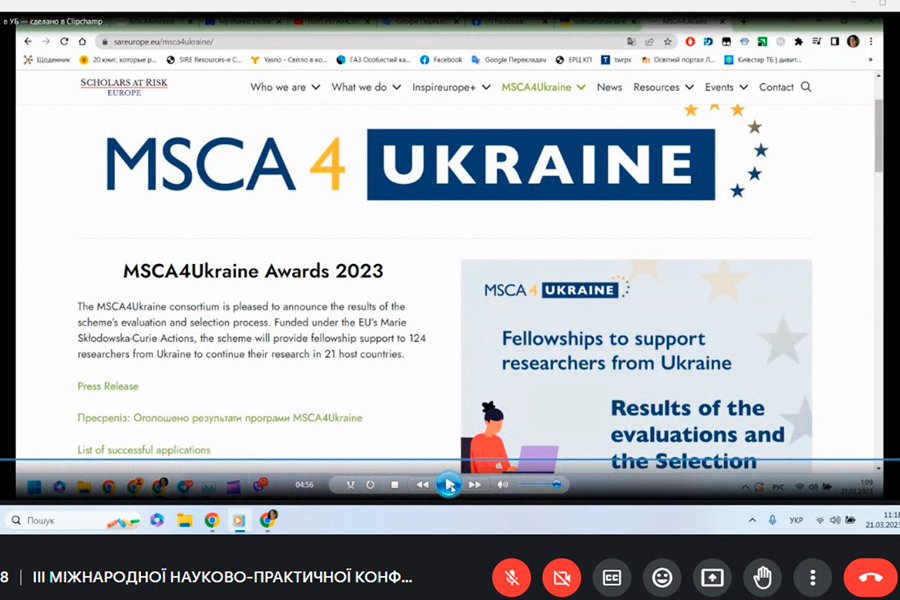Open the Press Release link

(108, 386)
